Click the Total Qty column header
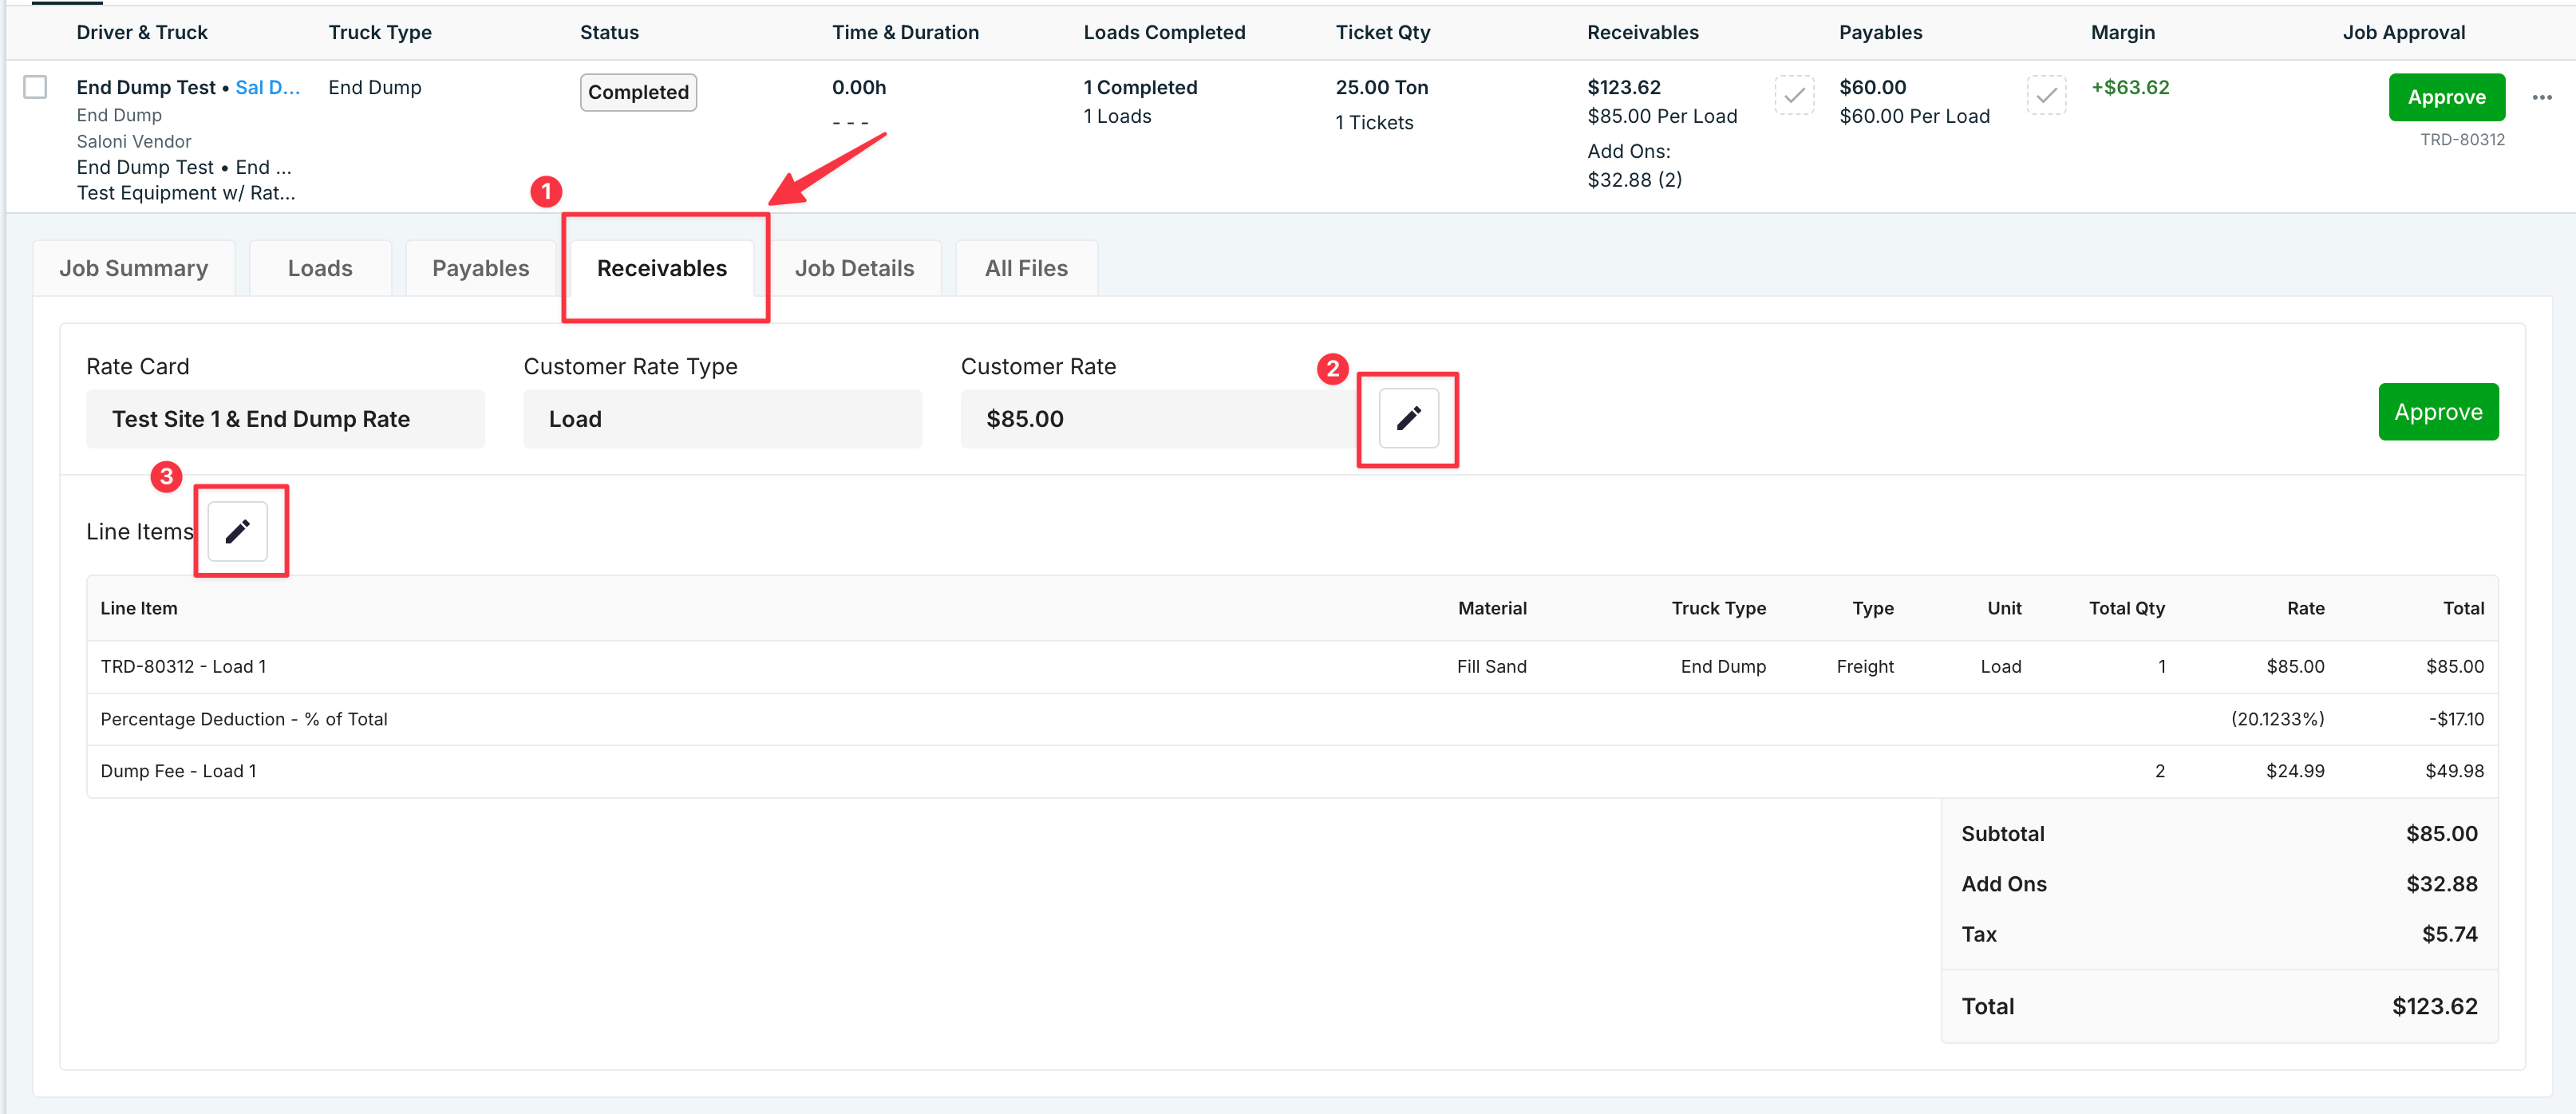Viewport: 2576px width, 1114px height. tap(2126, 608)
